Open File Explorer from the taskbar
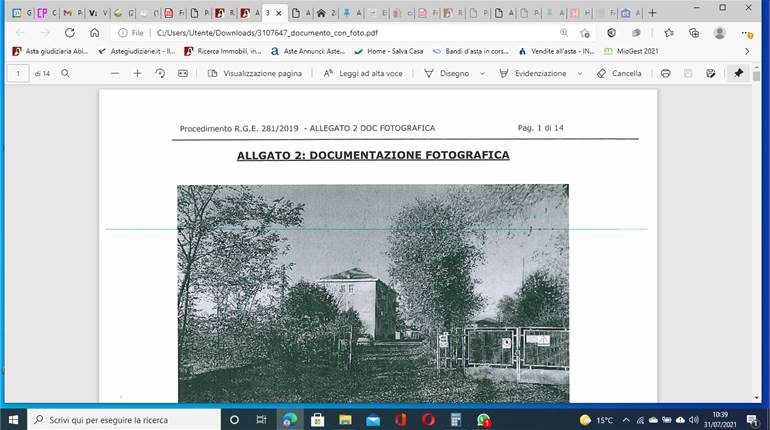This screenshot has height=430, width=770. click(345, 420)
